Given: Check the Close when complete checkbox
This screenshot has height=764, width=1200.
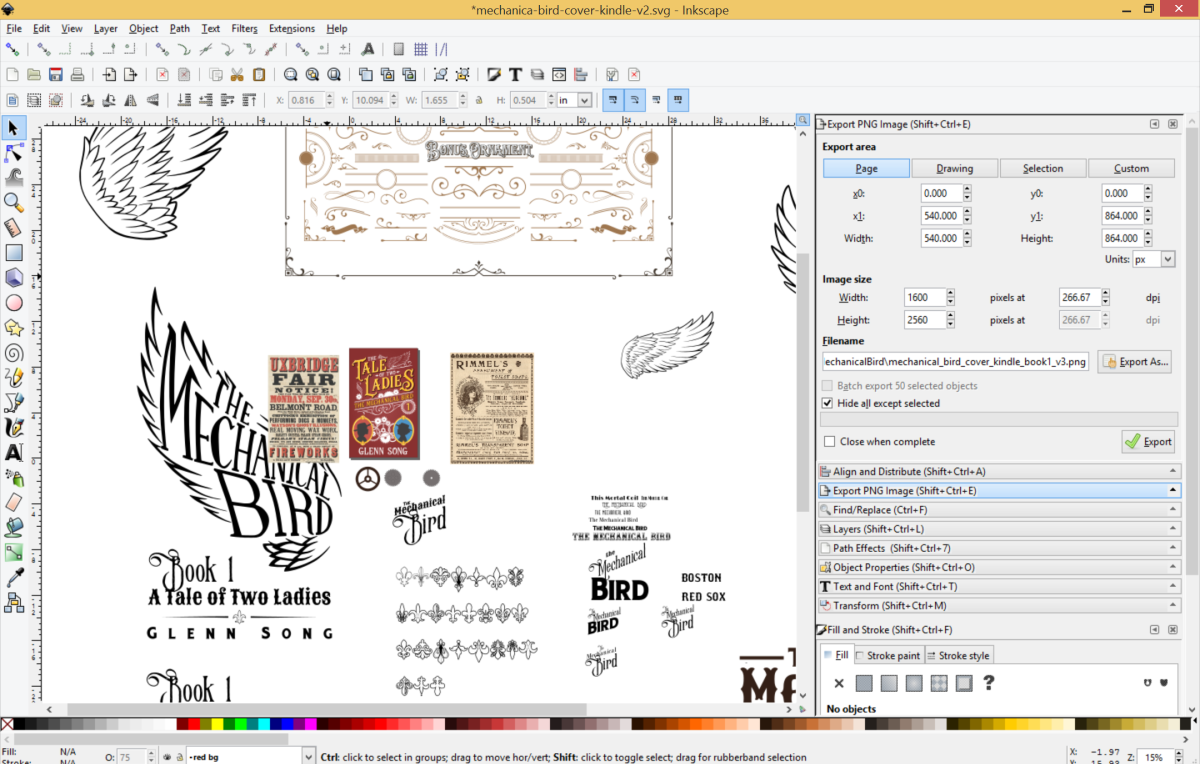Looking at the screenshot, I should point(828,441).
